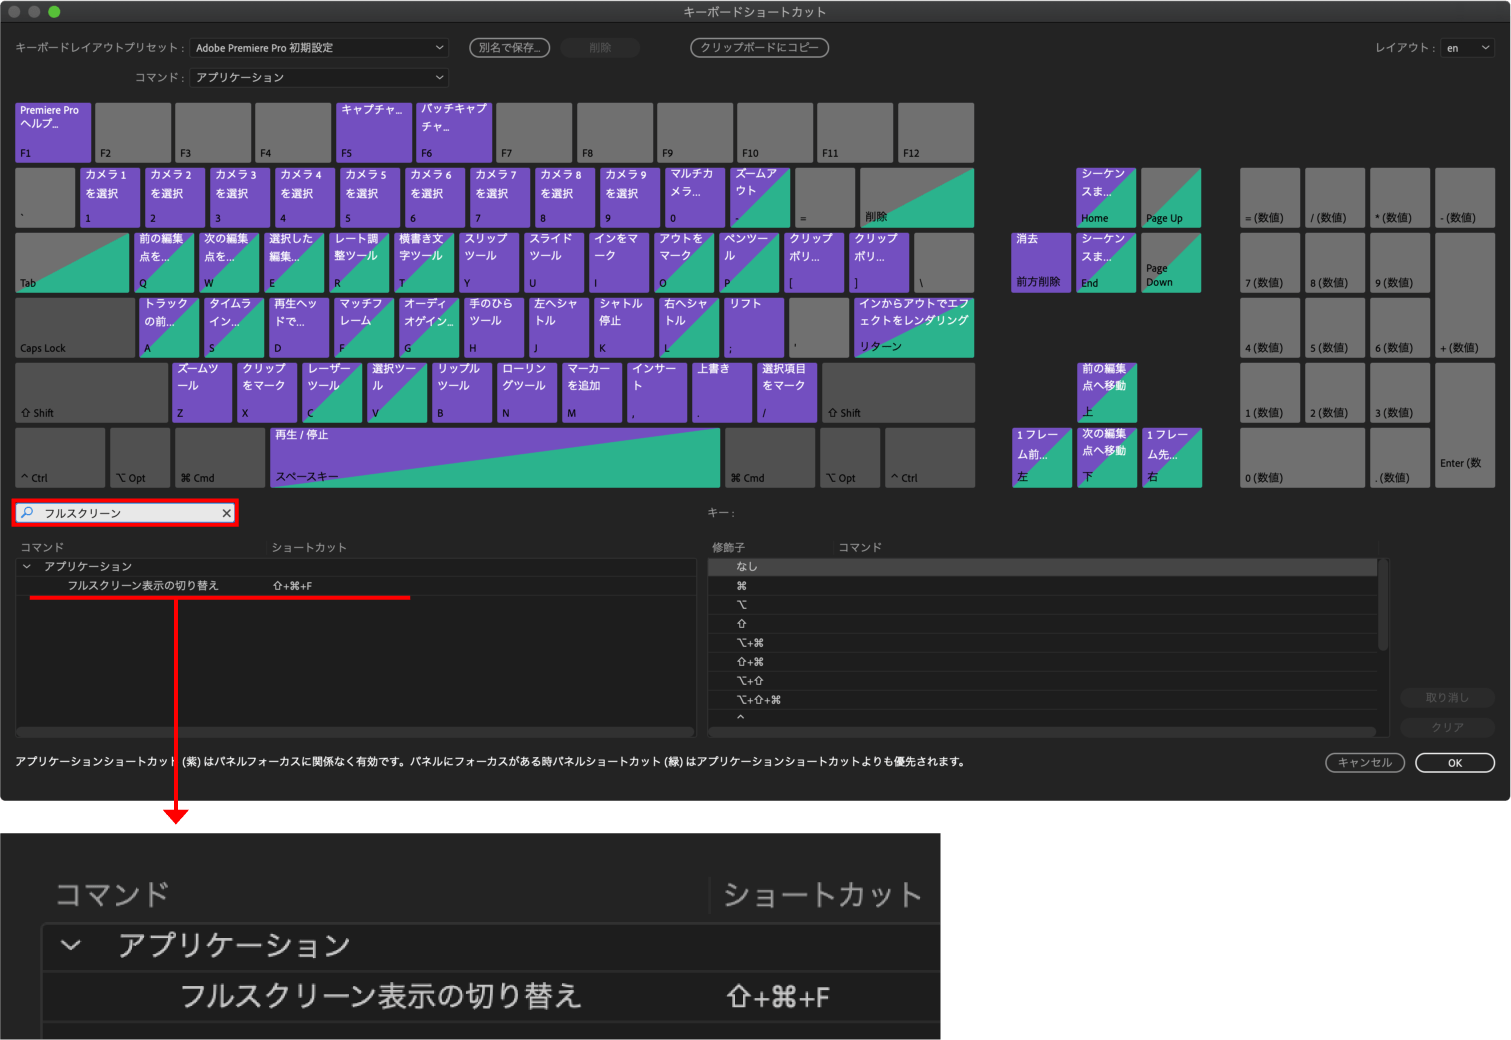Click the numeric keypad 5 key
Viewport: 1511px width, 1040px height.
1335,327
